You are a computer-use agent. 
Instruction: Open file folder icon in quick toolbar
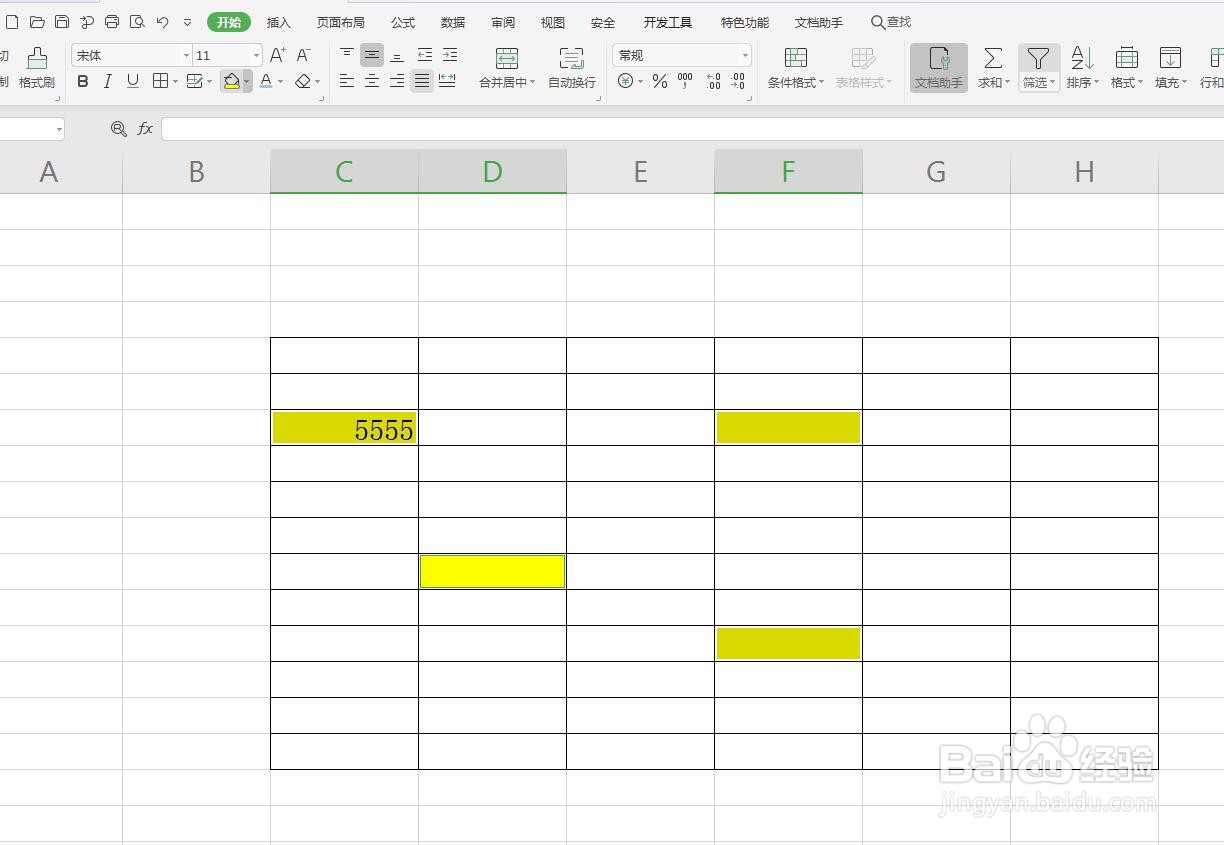click(37, 22)
